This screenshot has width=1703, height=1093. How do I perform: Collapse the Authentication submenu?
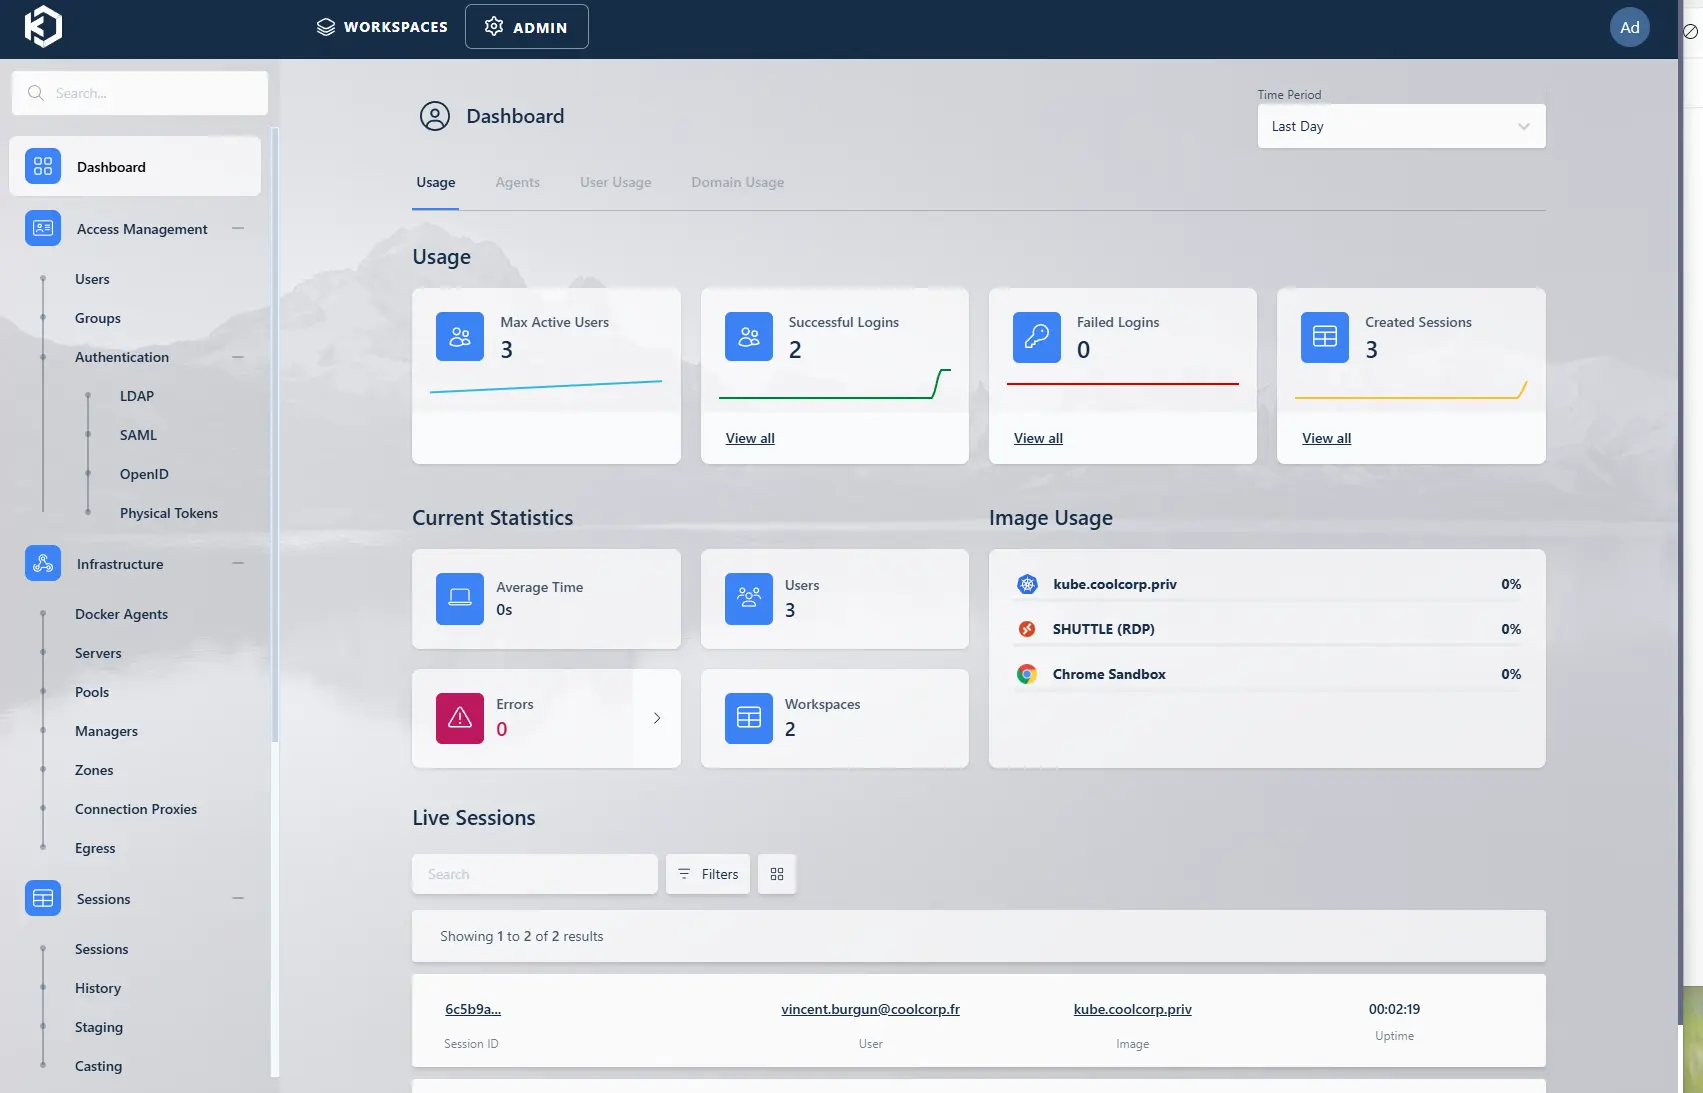(x=238, y=357)
